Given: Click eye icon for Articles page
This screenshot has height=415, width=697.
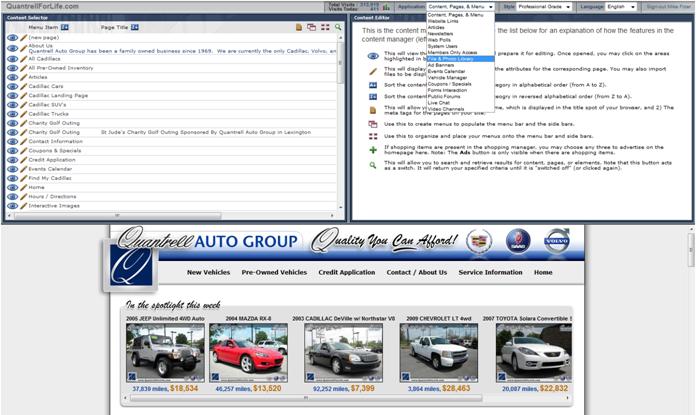Looking at the screenshot, I should point(12,77).
